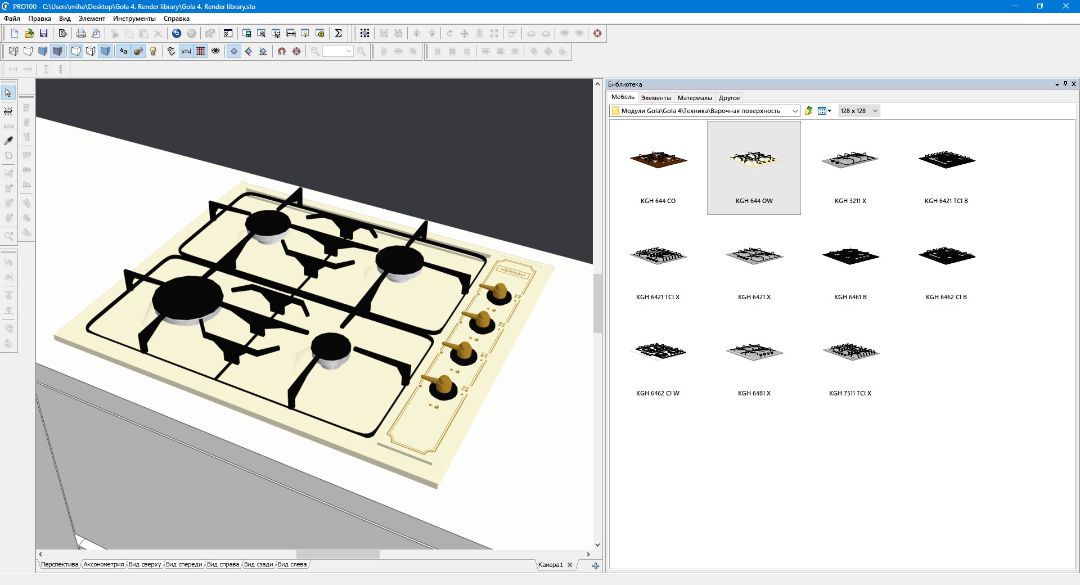Click the New document icon
The image size is (1080, 585).
pos(14,33)
